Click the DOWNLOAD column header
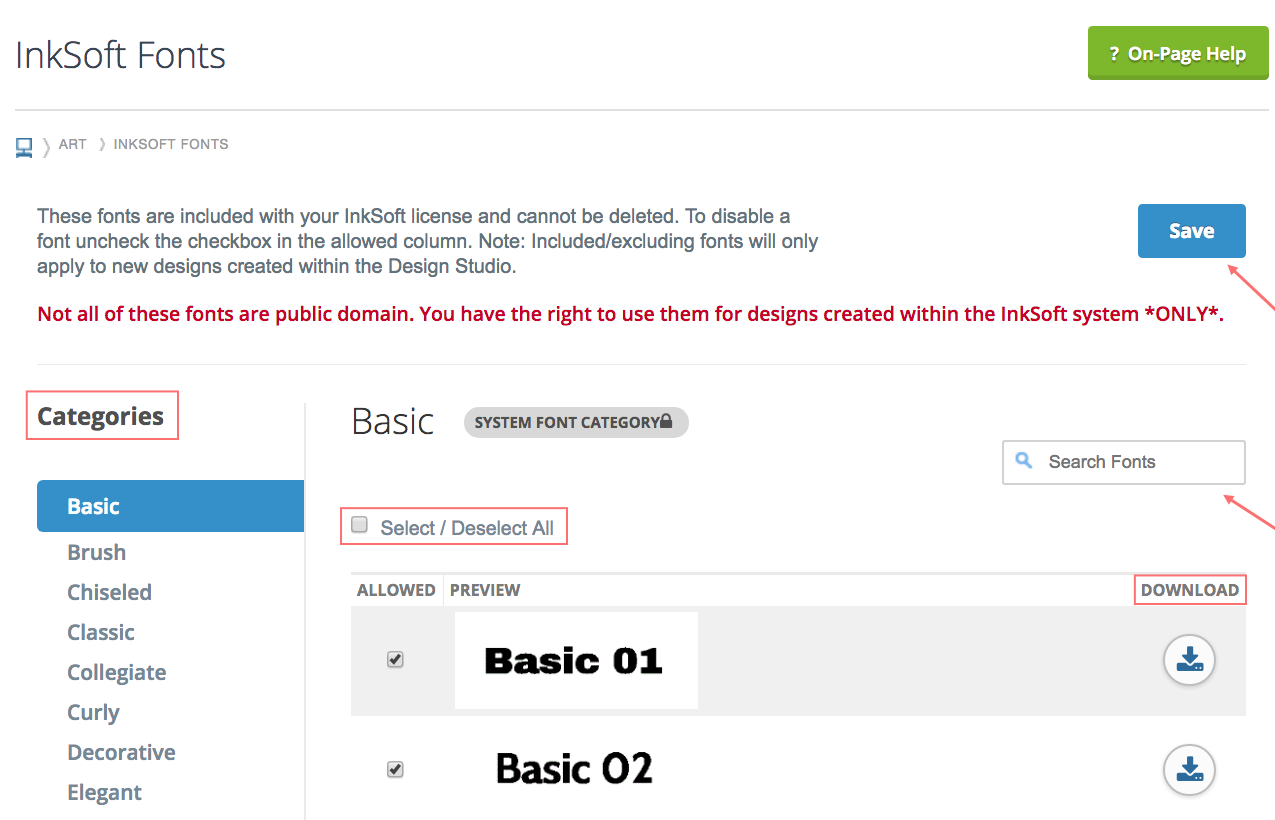Screen dimensions: 1275x820 point(1189,590)
